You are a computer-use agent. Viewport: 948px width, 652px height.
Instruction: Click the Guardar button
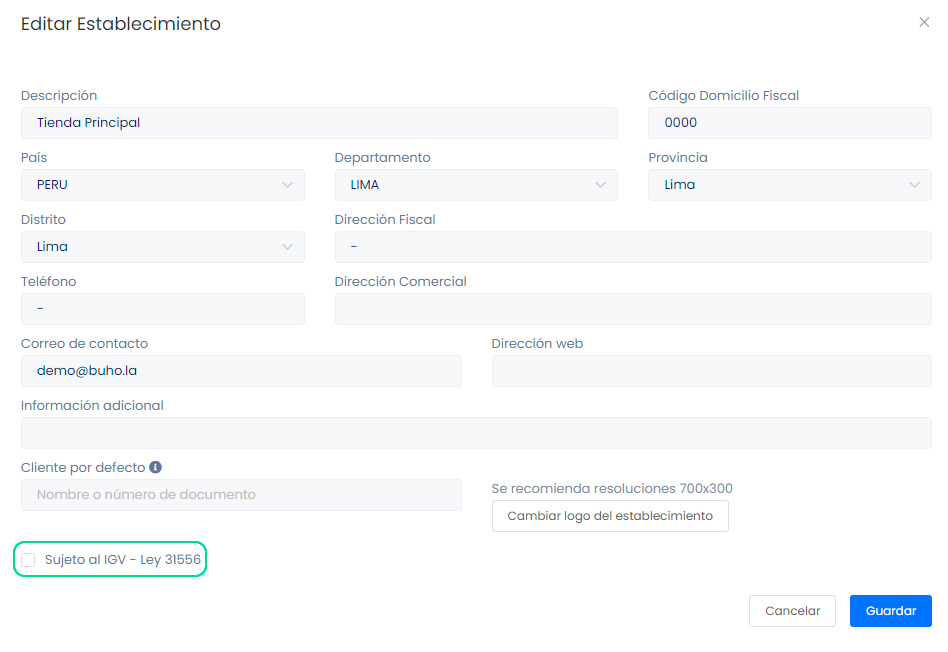(890, 611)
